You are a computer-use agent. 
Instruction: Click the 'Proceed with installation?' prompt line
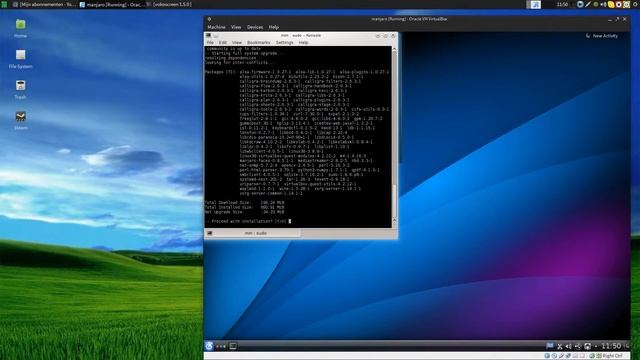[x=248, y=221]
